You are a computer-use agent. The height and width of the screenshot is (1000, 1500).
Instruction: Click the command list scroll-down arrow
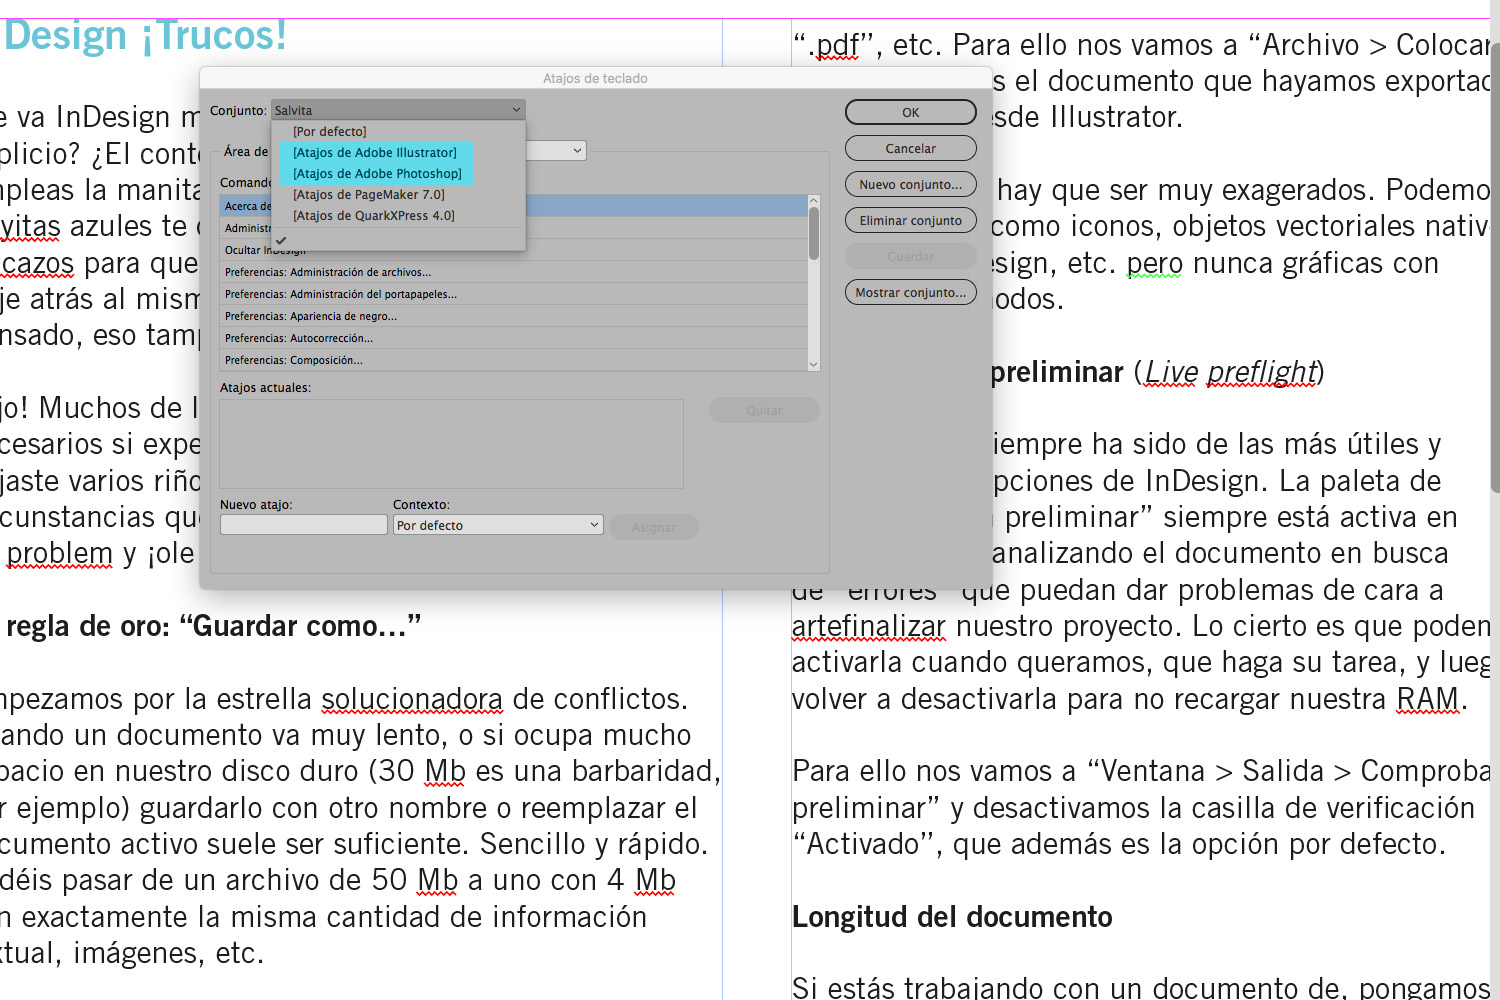(x=814, y=365)
